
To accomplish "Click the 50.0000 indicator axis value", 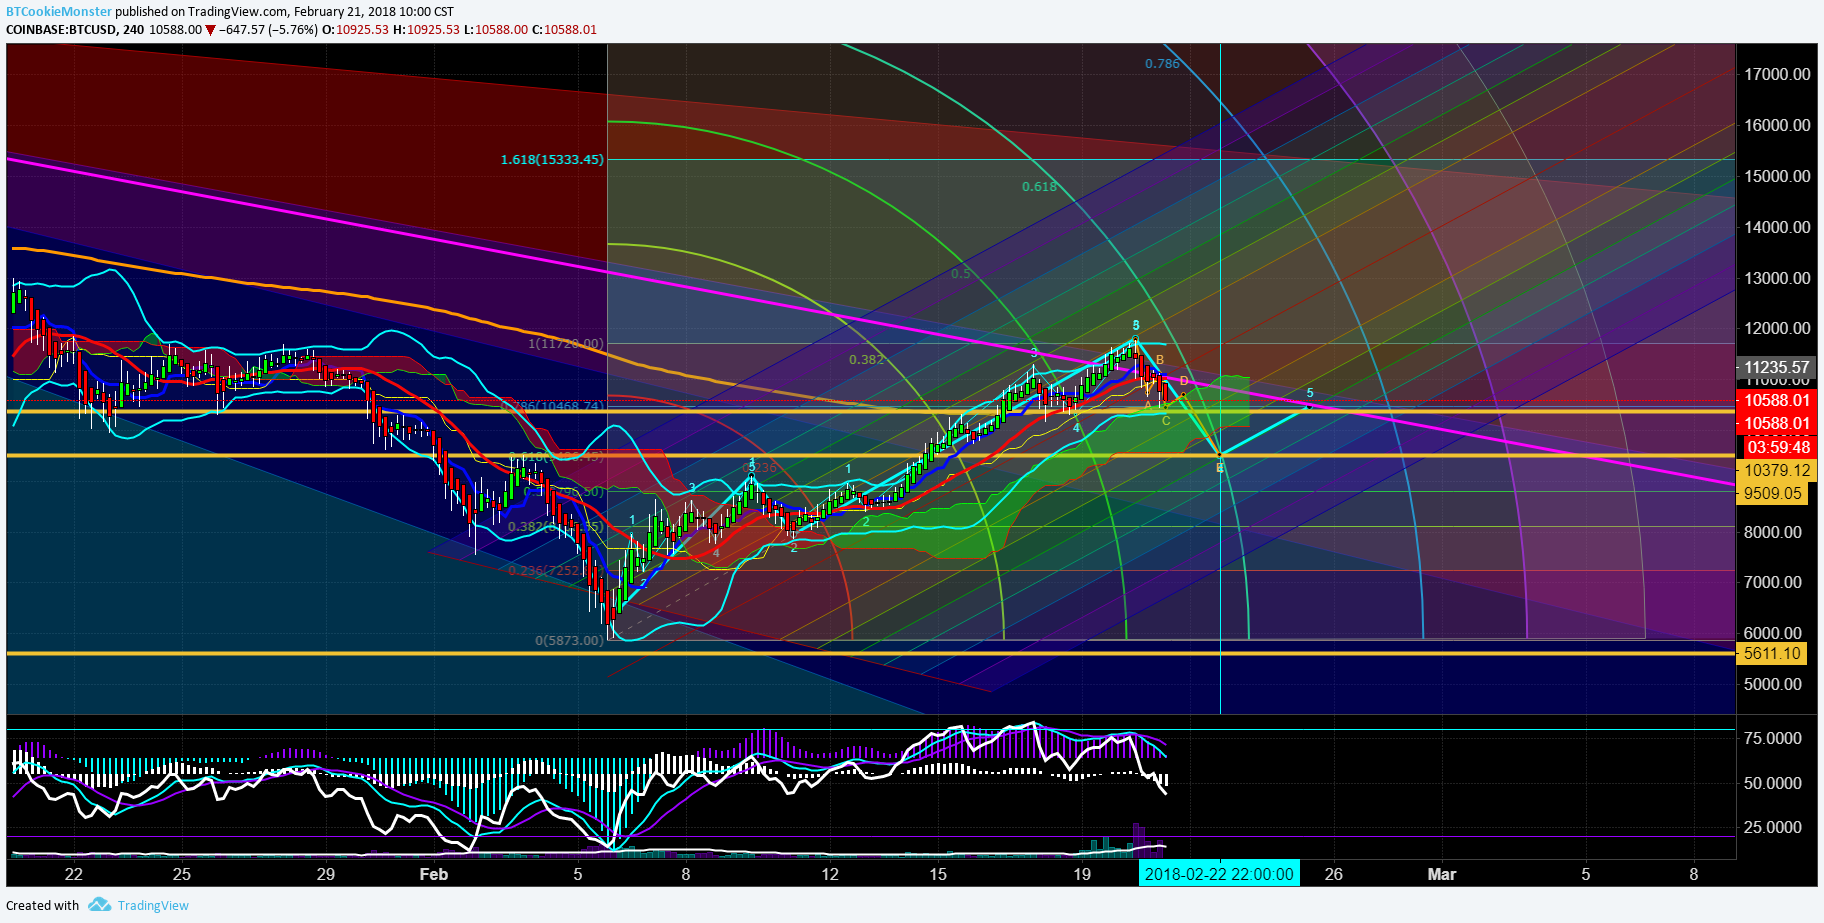I will click(x=1772, y=783).
